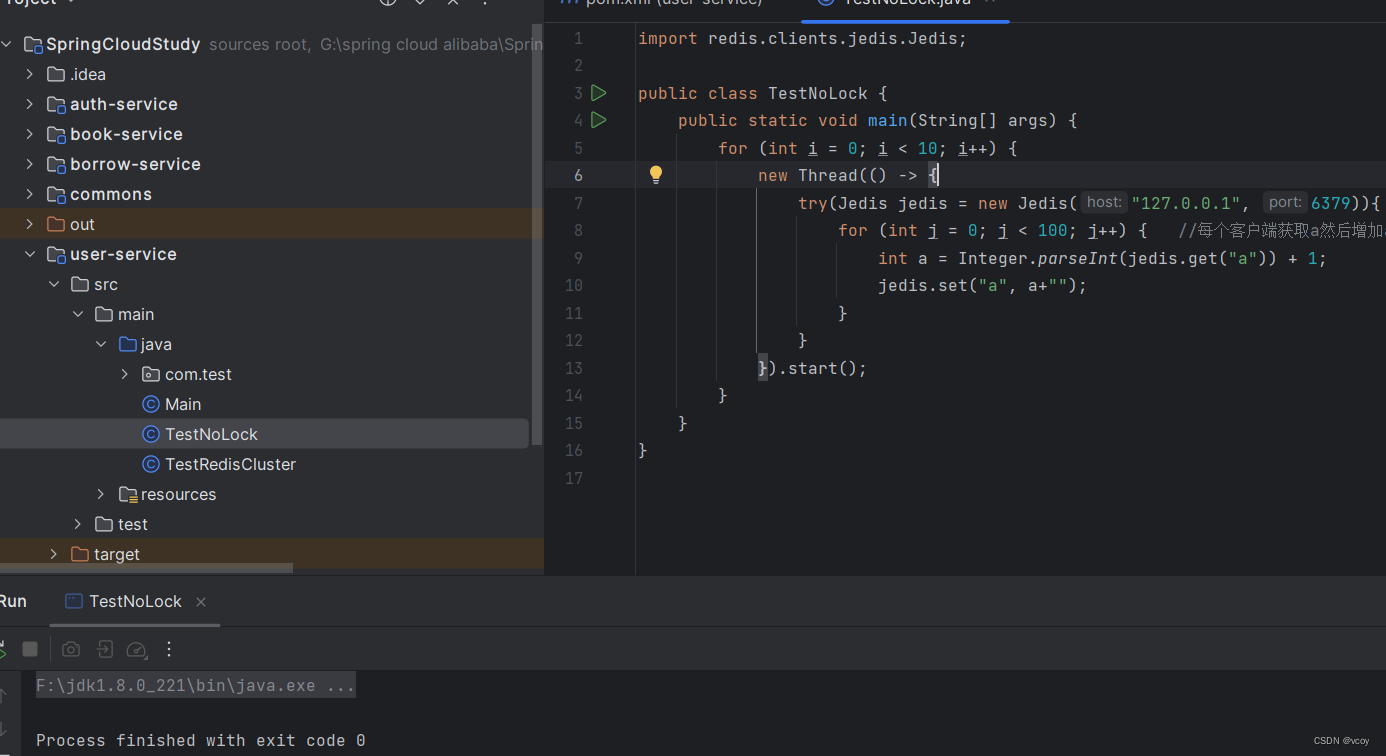Click the 'port:' parameter hint on line 7
The image size is (1386, 756).
point(1285,202)
